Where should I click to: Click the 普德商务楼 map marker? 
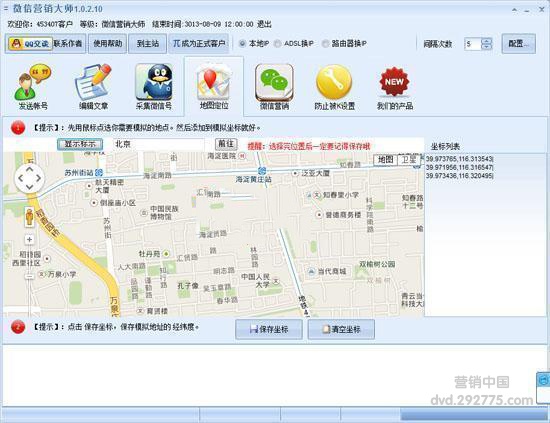[x=319, y=215]
